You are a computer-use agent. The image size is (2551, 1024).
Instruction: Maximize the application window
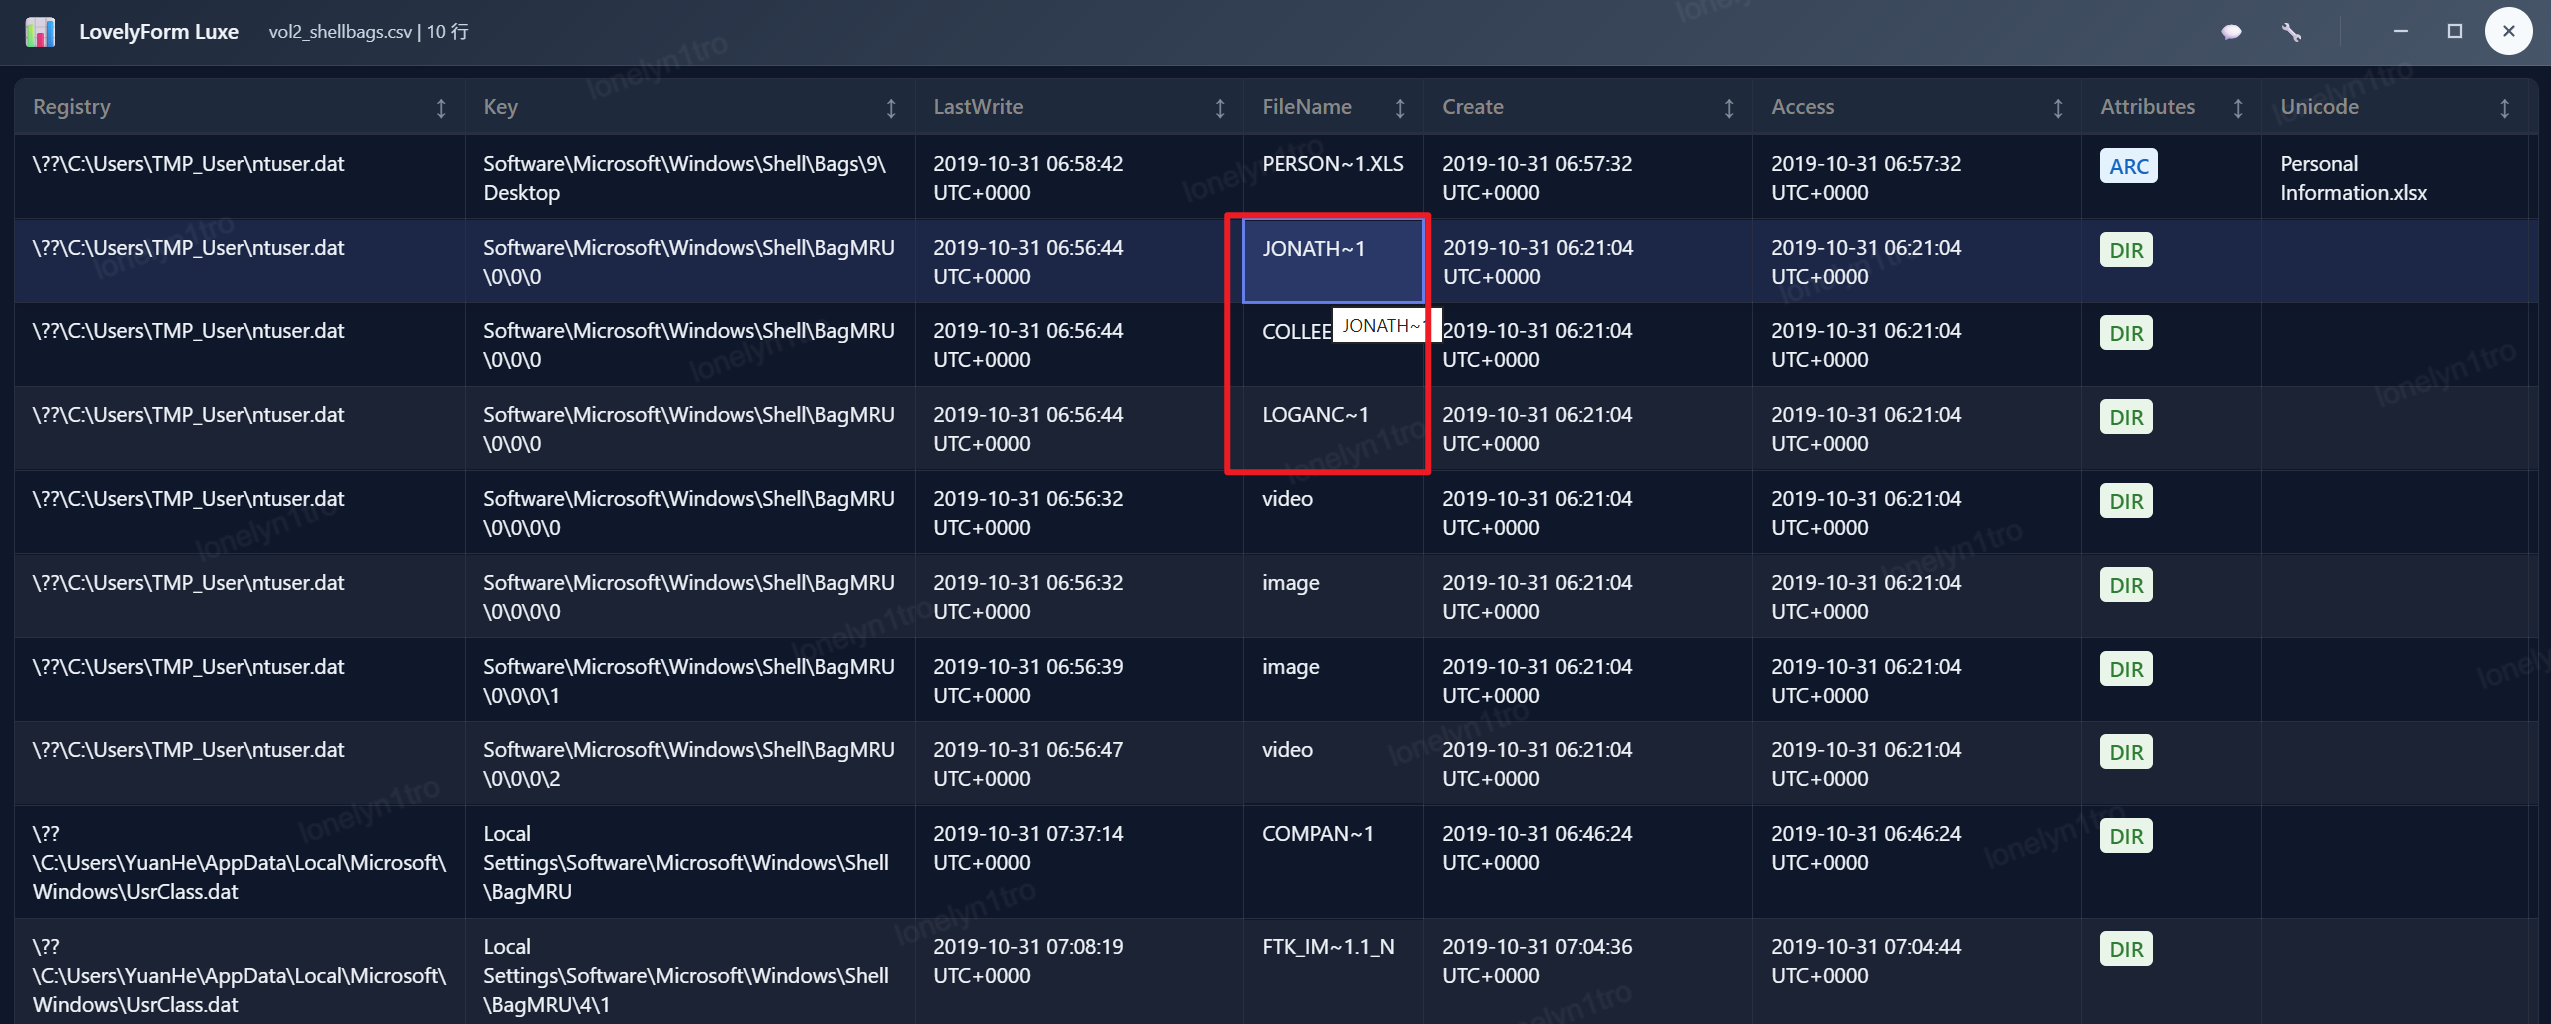2454,32
